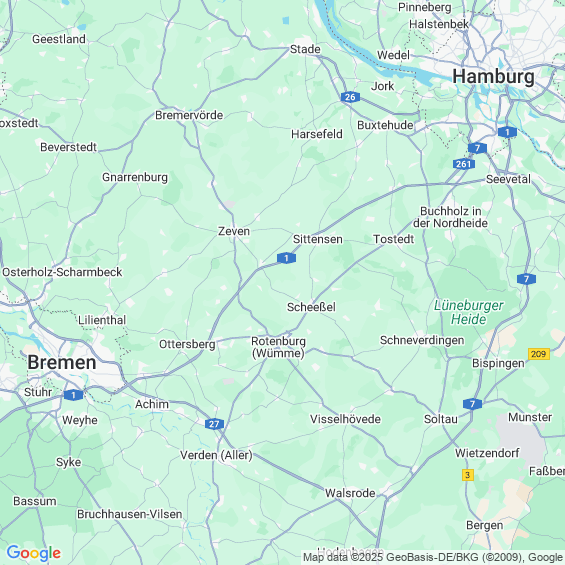This screenshot has width=565, height=565.
Task: Click the map data attribution text
Action: tap(433, 557)
